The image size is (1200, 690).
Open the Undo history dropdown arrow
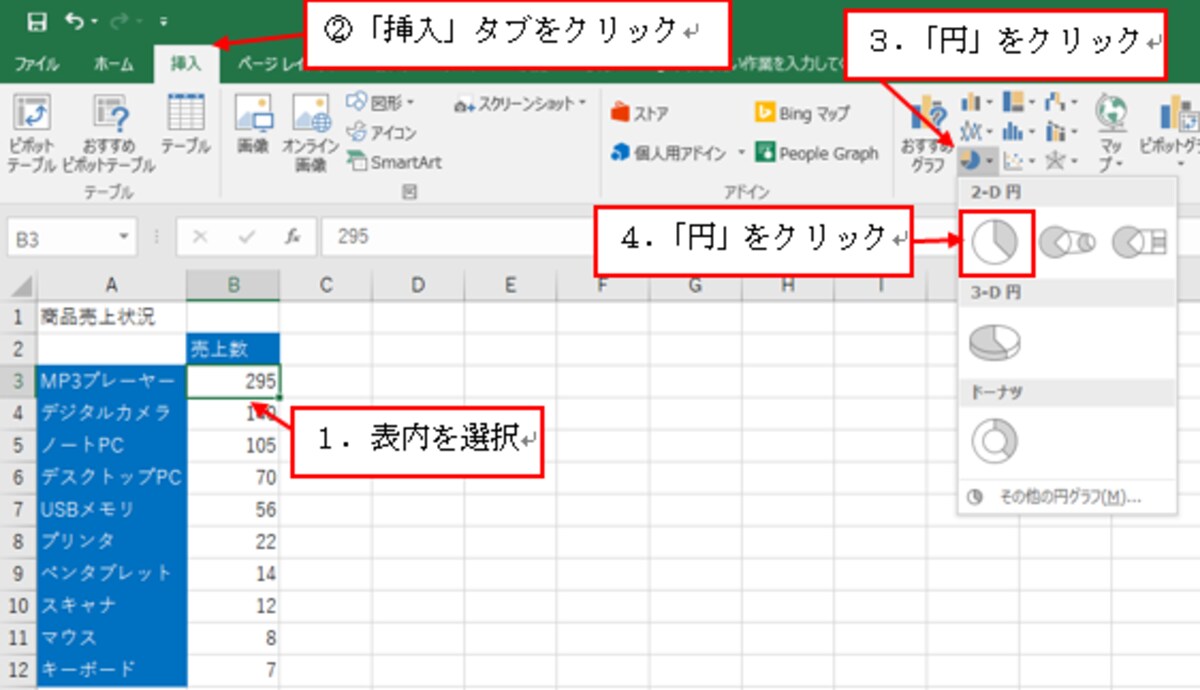[94, 21]
